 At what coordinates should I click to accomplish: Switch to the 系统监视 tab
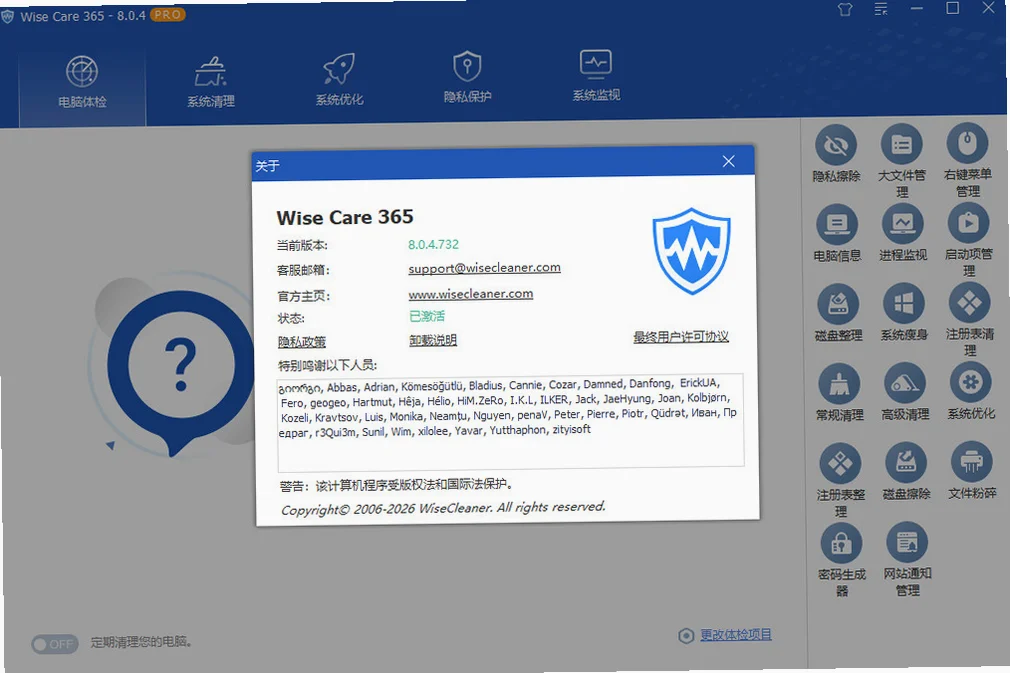pos(596,76)
